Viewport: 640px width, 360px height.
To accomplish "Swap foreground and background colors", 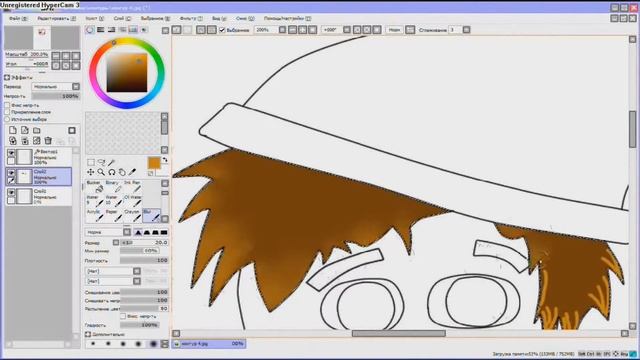I will [x=165, y=160].
